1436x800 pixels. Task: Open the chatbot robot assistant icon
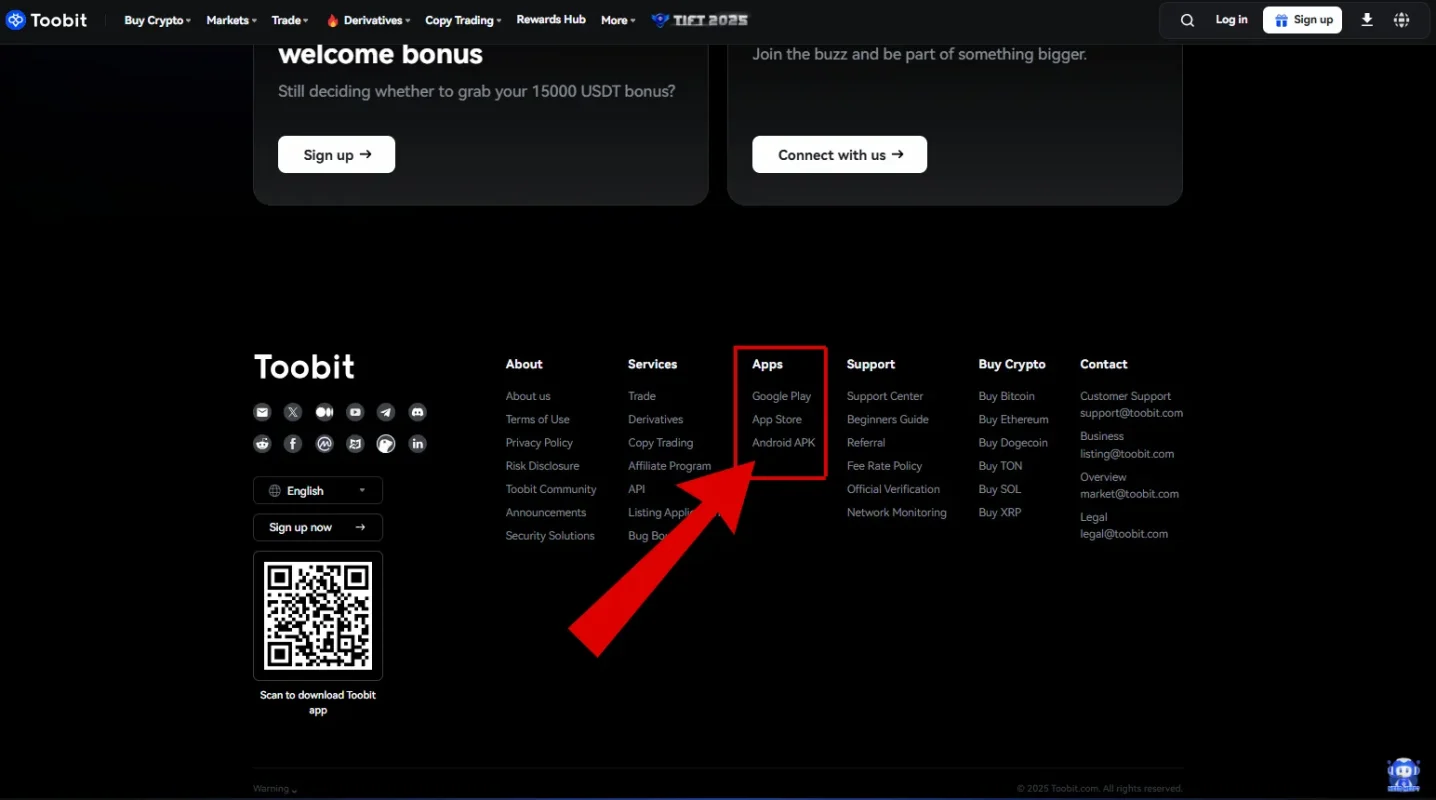point(1404,775)
